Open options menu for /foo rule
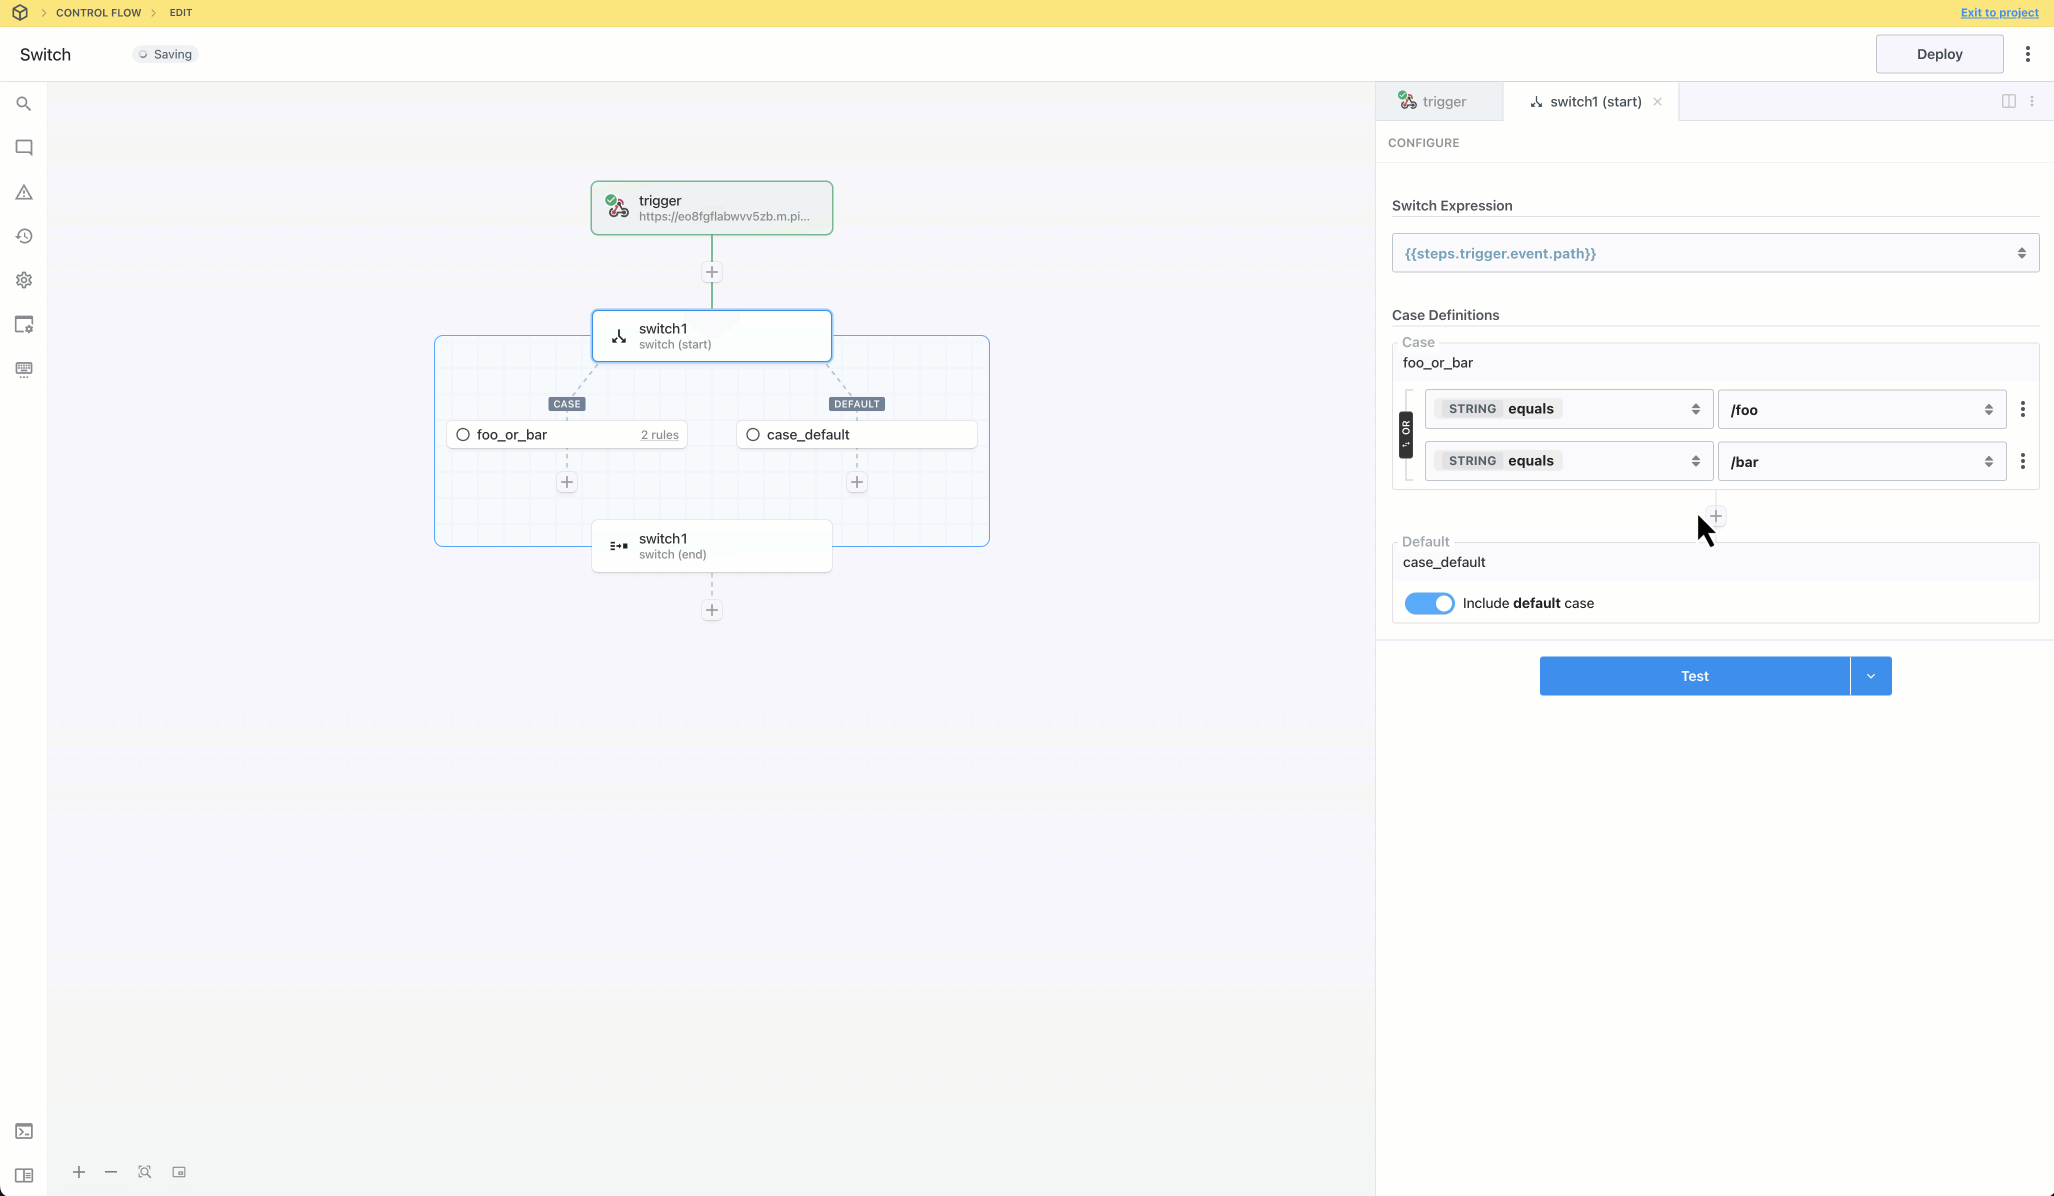The width and height of the screenshot is (2054, 1196). tap(2023, 409)
